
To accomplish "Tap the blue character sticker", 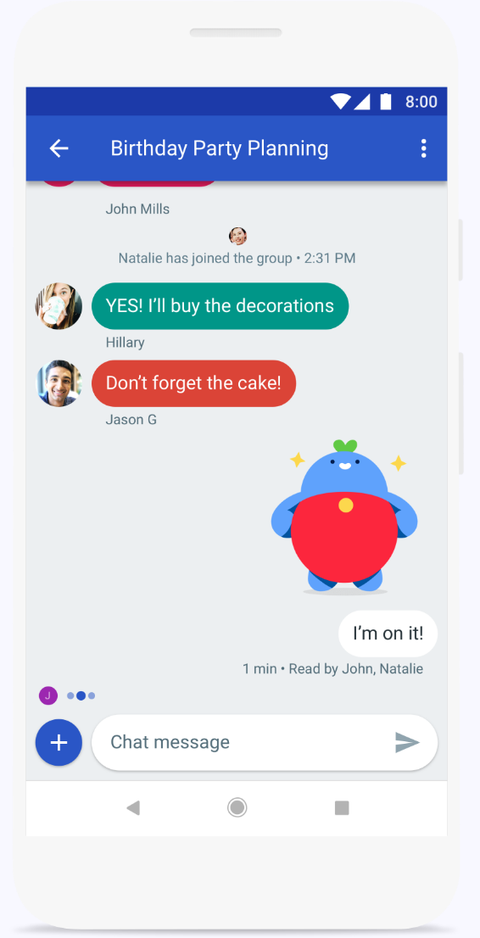I will (x=345, y=516).
